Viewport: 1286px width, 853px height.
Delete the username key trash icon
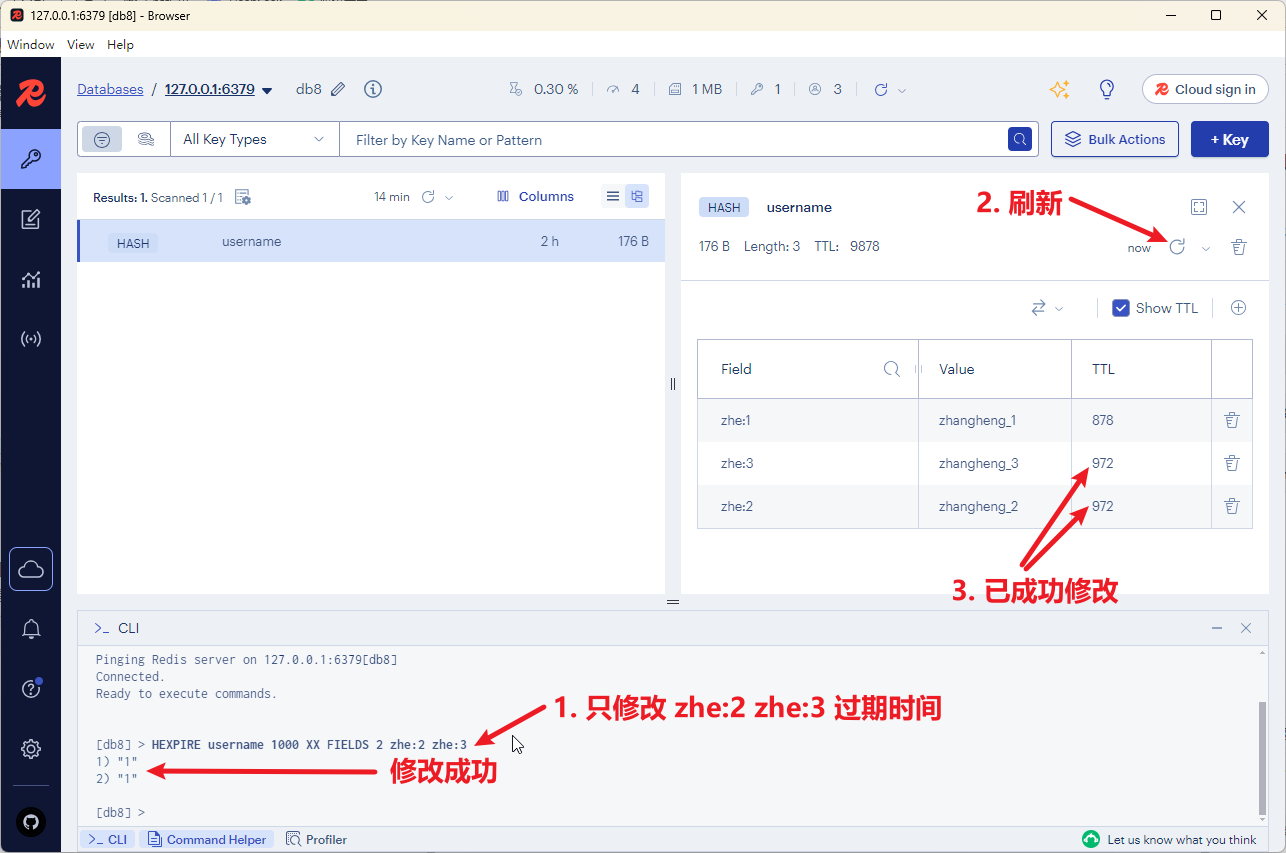coord(1239,247)
